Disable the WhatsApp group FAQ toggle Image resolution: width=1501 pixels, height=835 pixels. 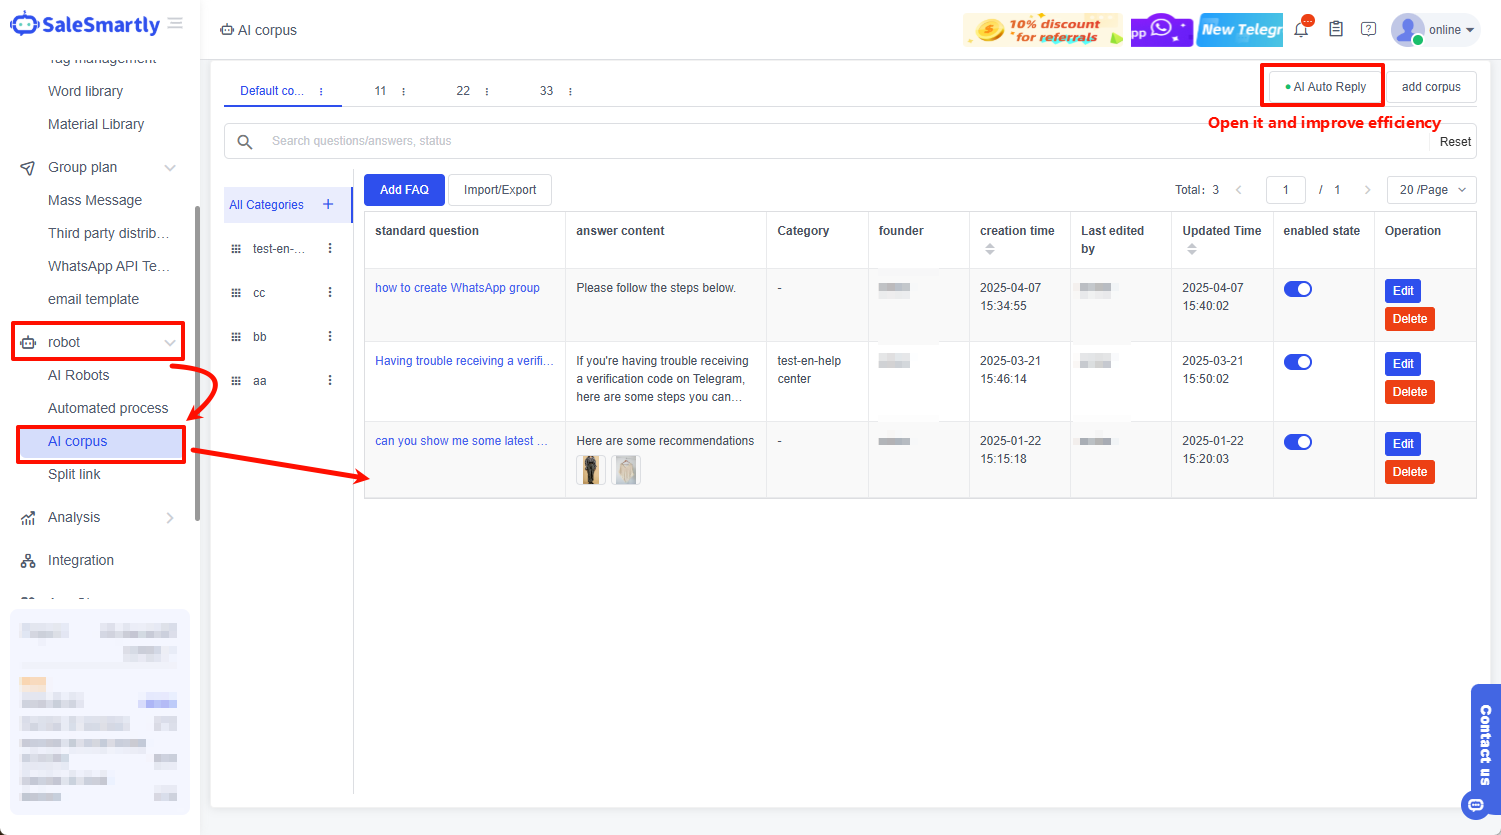tap(1297, 289)
